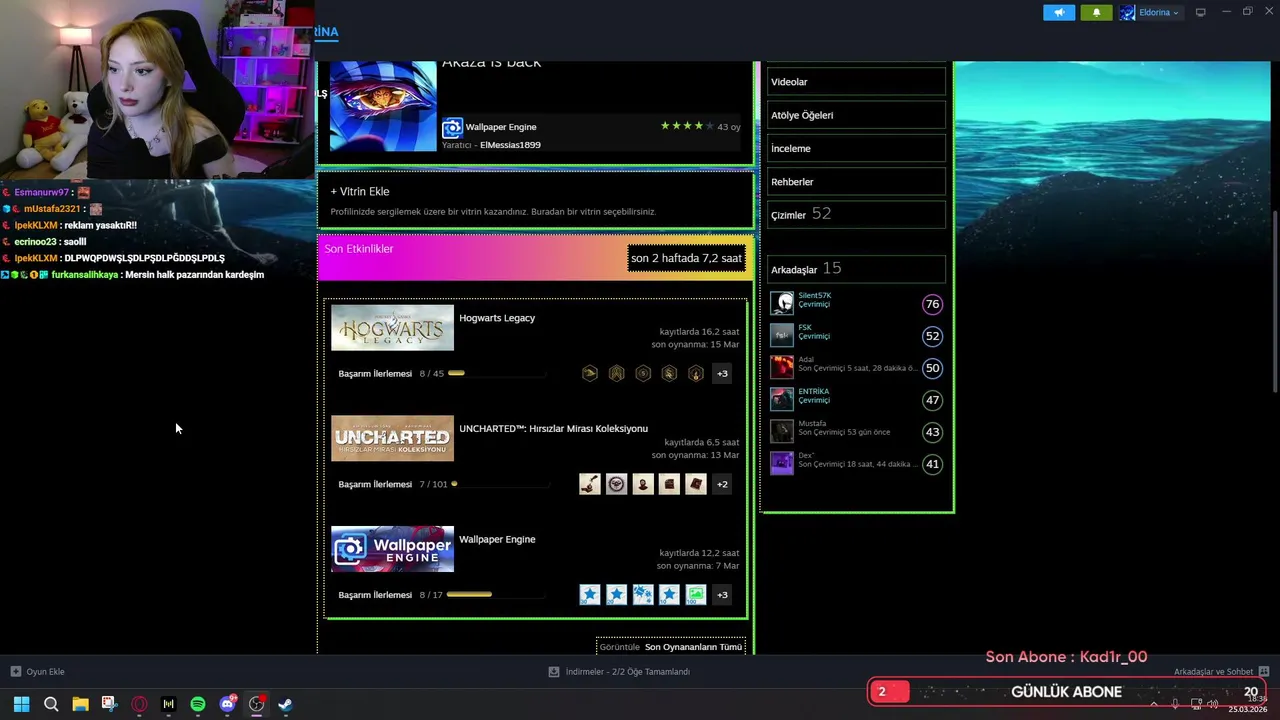View green Wallpaper Engine image achievement

pyautogui.click(x=696, y=595)
